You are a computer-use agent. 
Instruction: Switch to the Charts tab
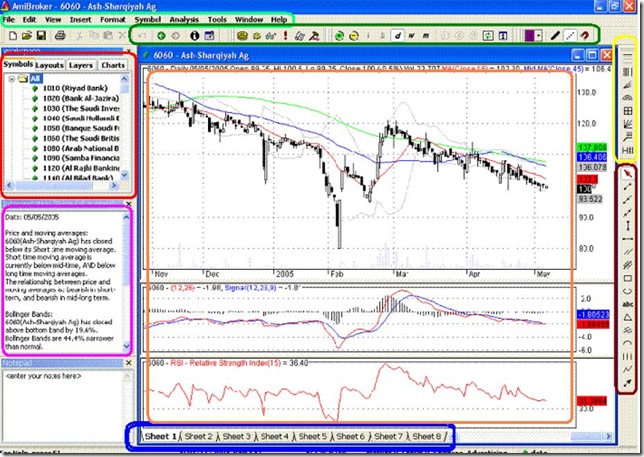113,65
